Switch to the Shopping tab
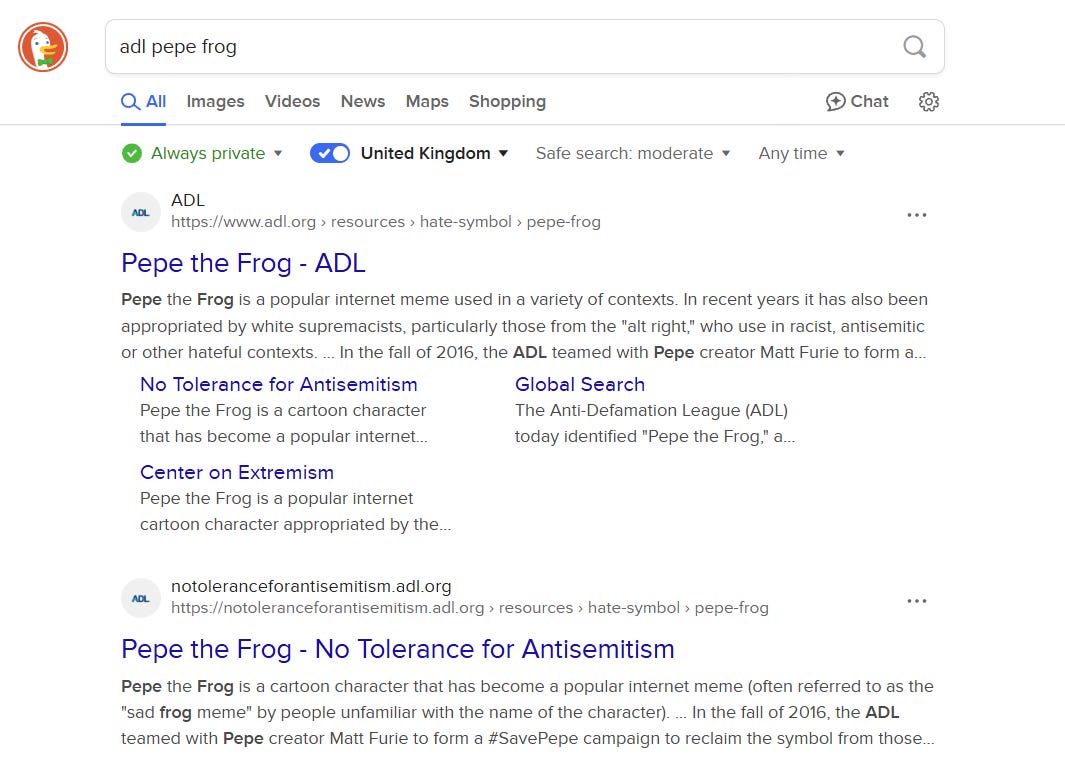 coord(507,102)
